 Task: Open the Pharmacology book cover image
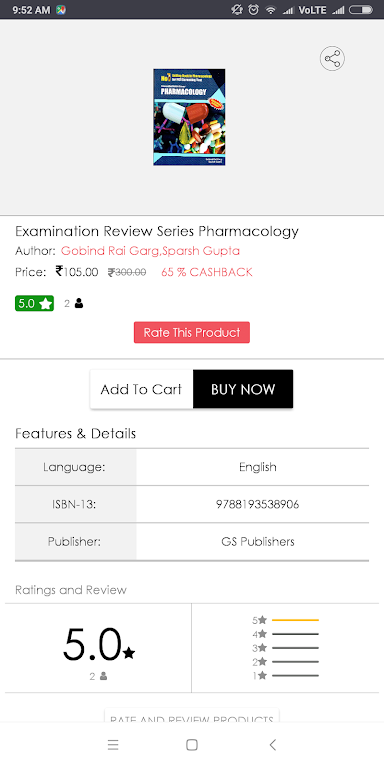click(189, 117)
